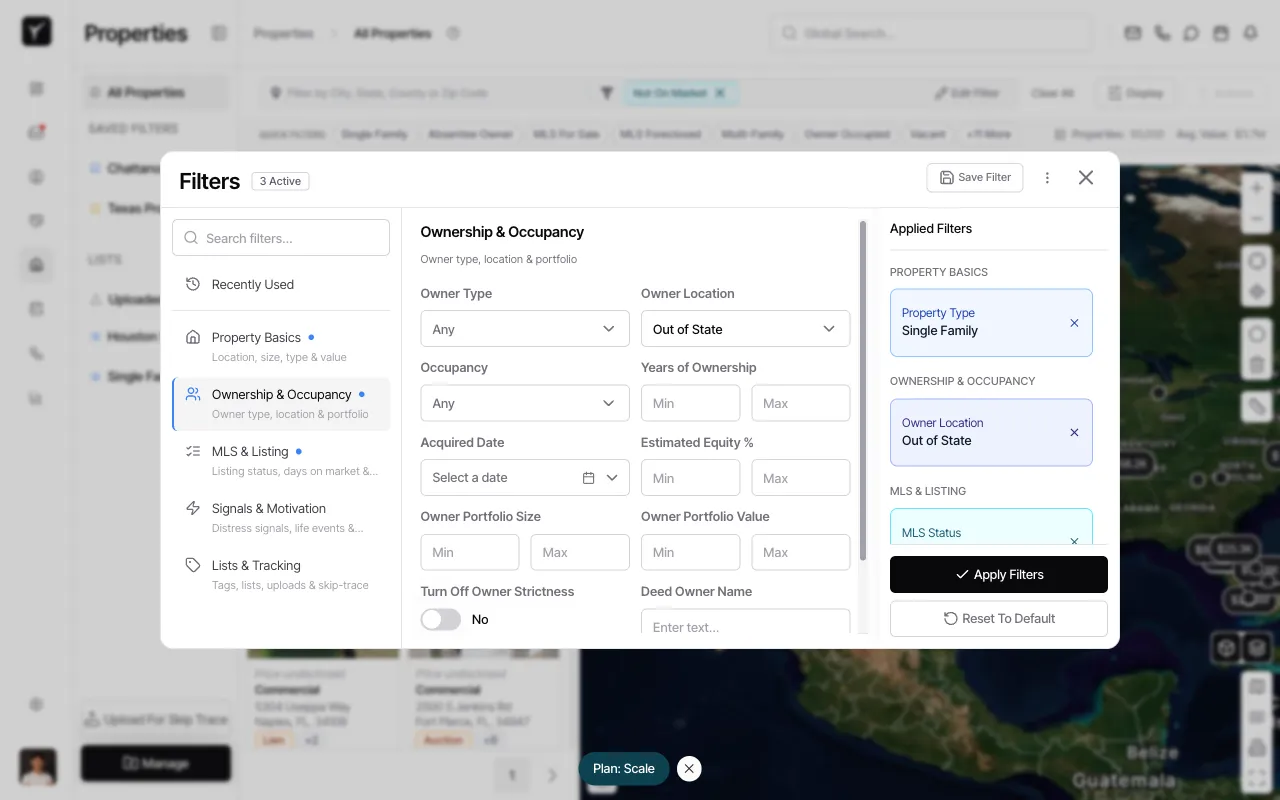
Task: Toggle the Turn Off Owner Strictness switch
Action: click(440, 619)
